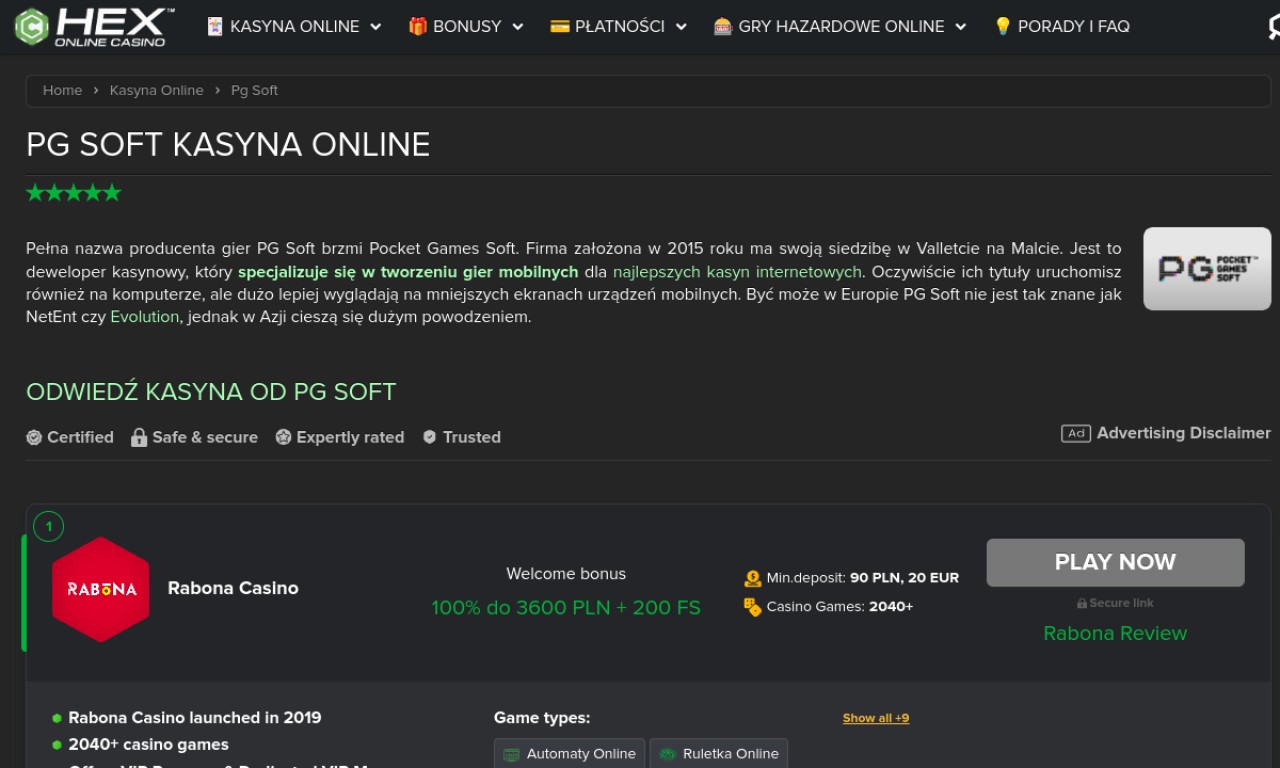
Task: Click the five-star rating
Action: pos(73,193)
